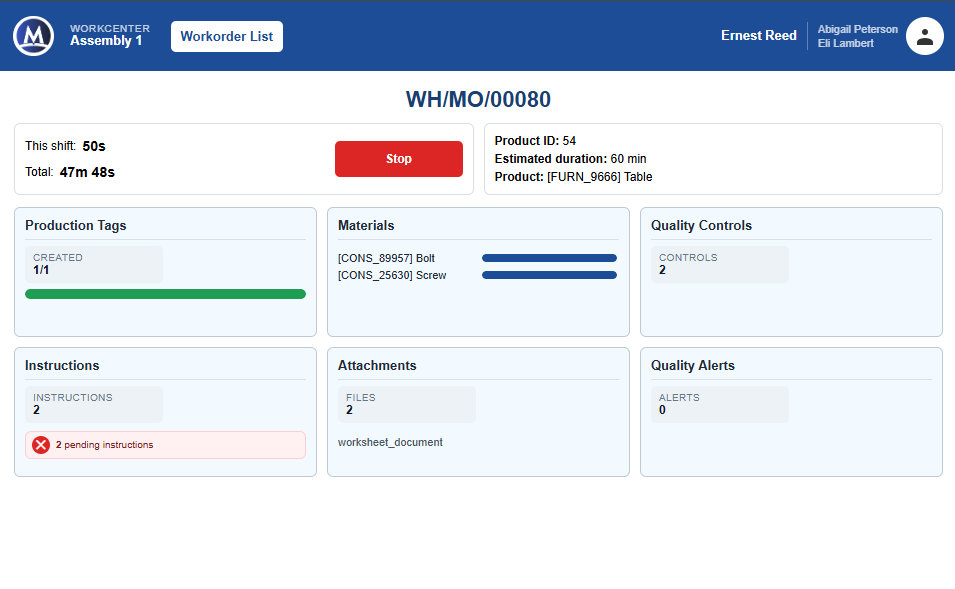Screen dimensions: 955x589
Task: Click the green Production Tags progress bar
Action: click(165, 294)
